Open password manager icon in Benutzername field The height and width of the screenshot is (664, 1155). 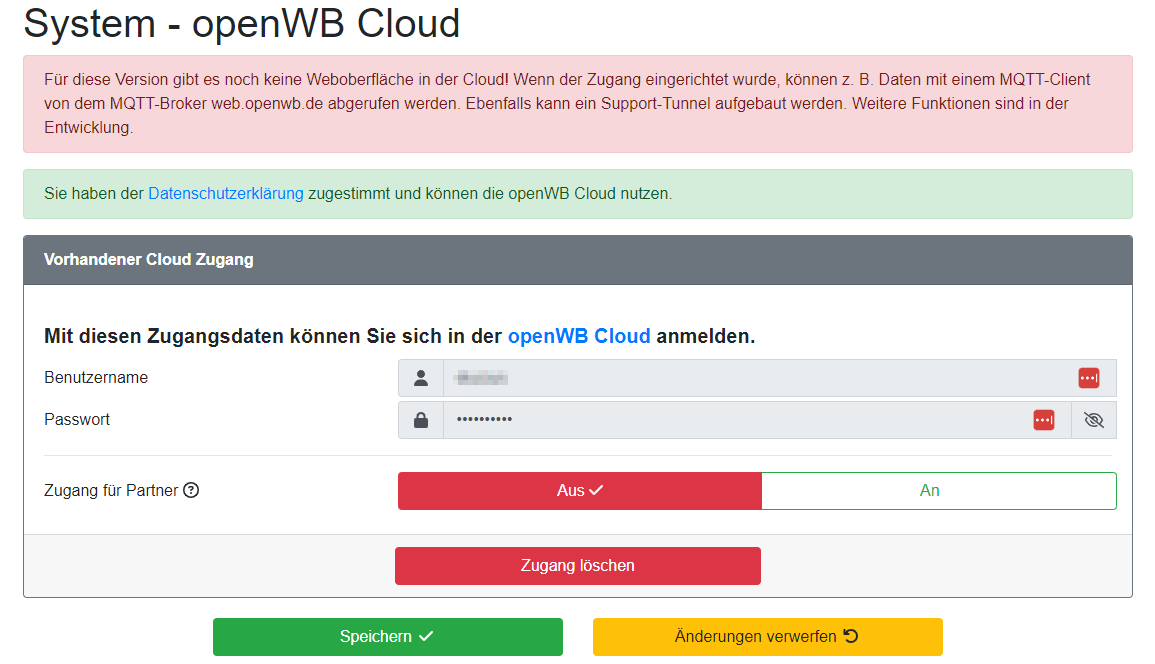tap(1089, 378)
